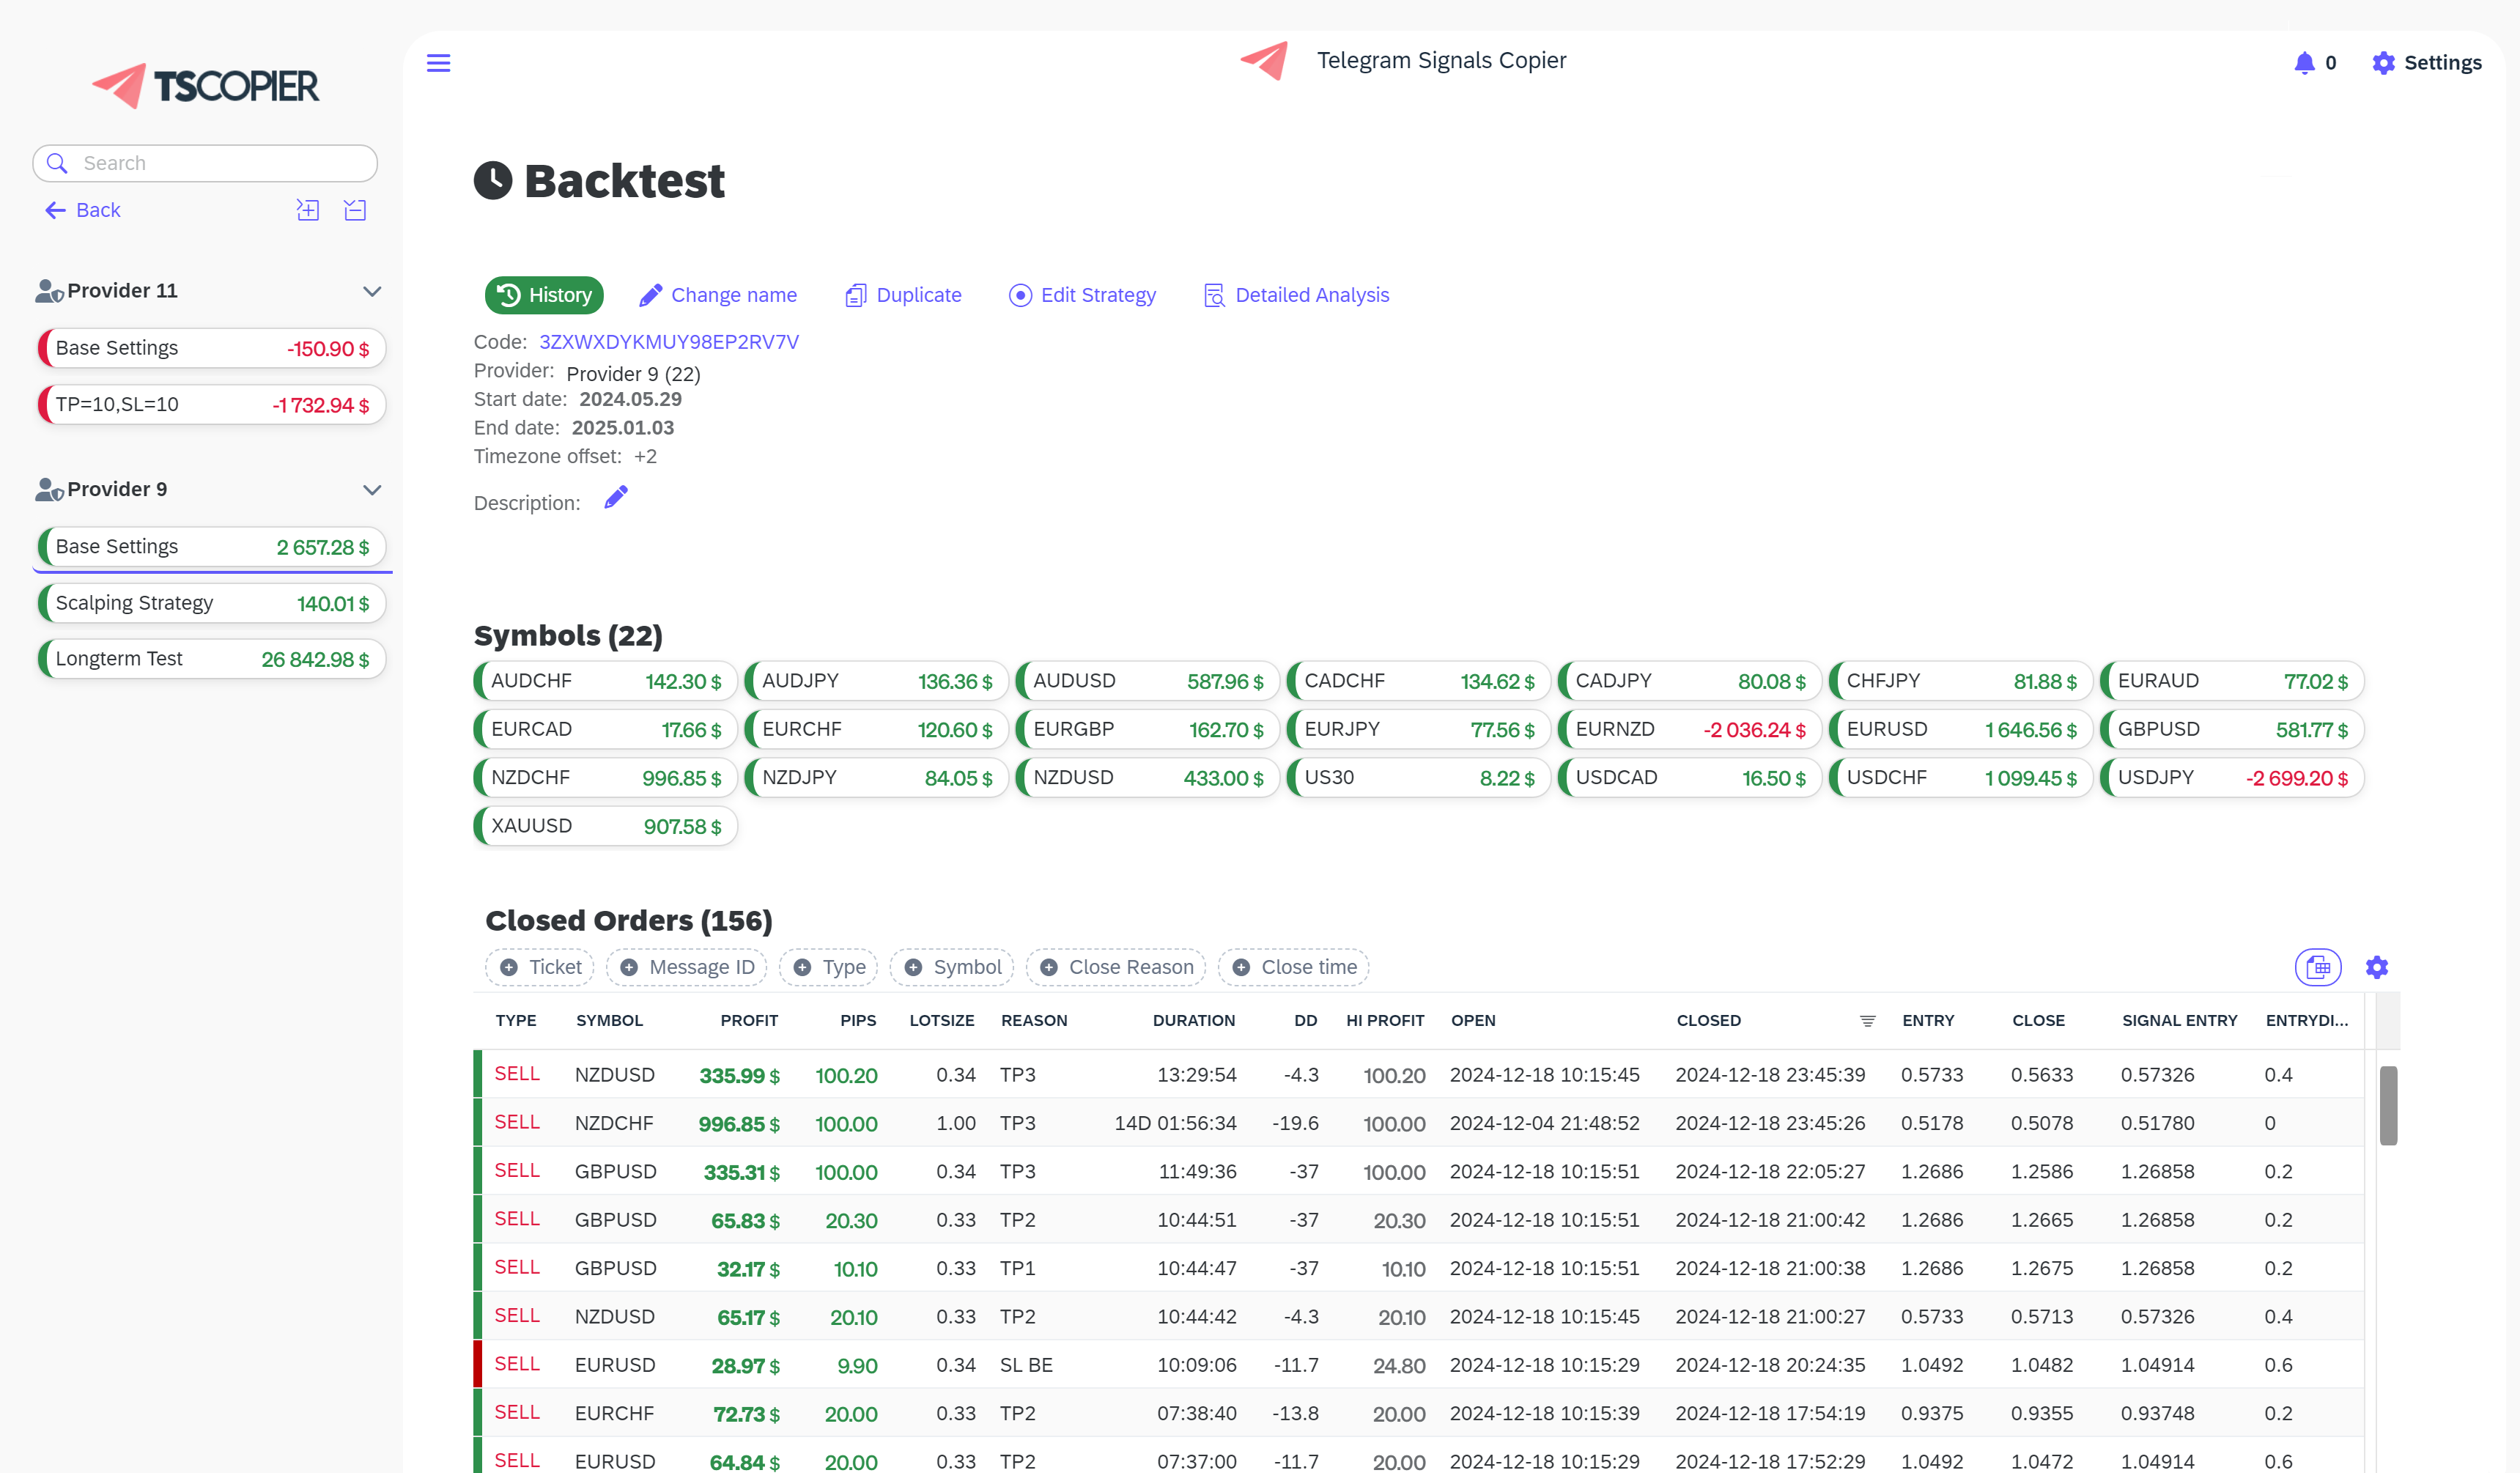2520x1473 pixels.
Task: Click inside the Search field
Action: [x=205, y=162]
